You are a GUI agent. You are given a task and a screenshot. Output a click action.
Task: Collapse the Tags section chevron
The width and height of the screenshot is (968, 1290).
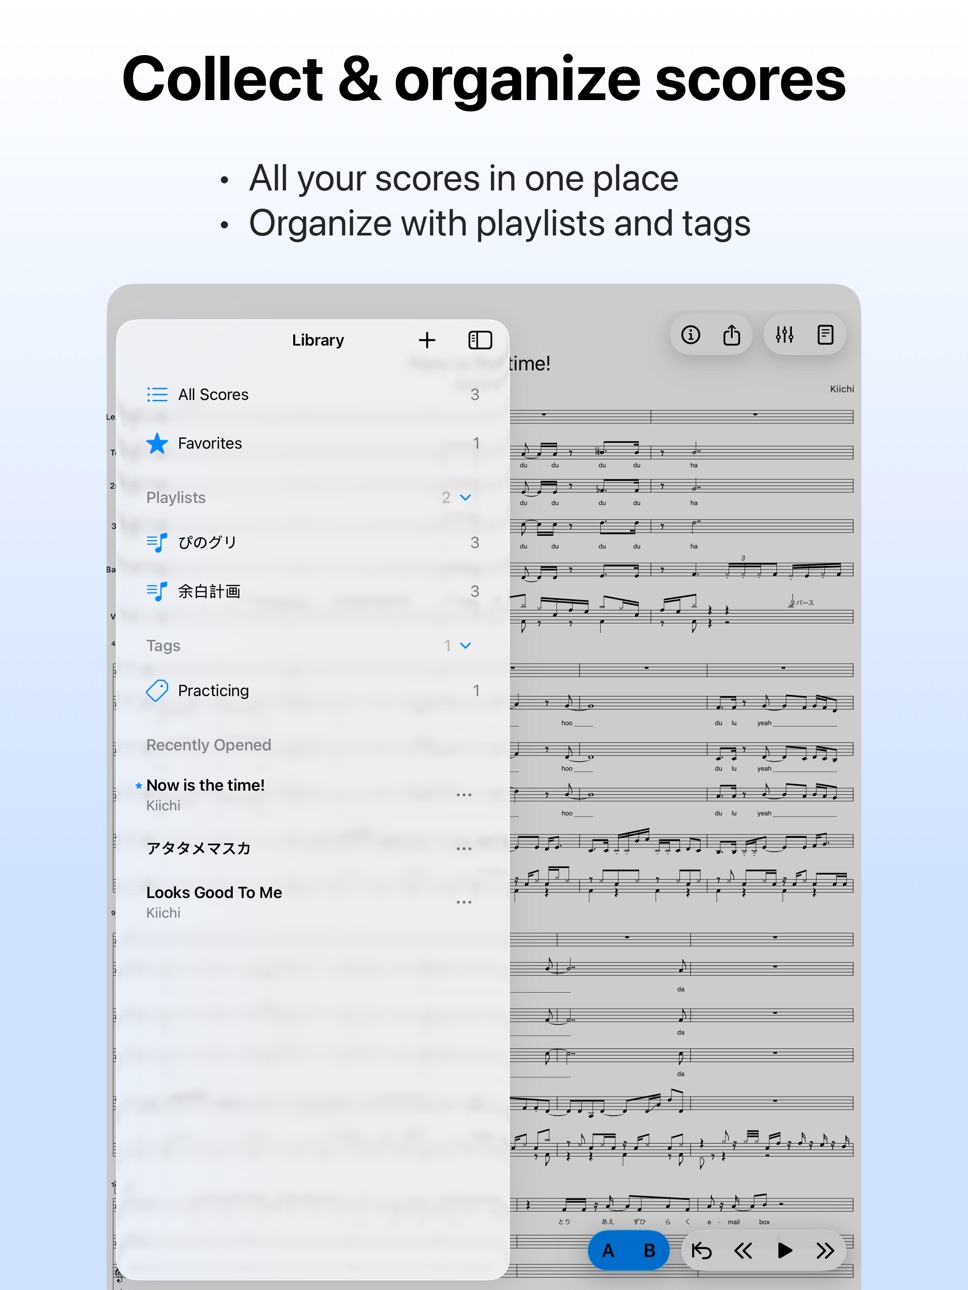coord(466,646)
